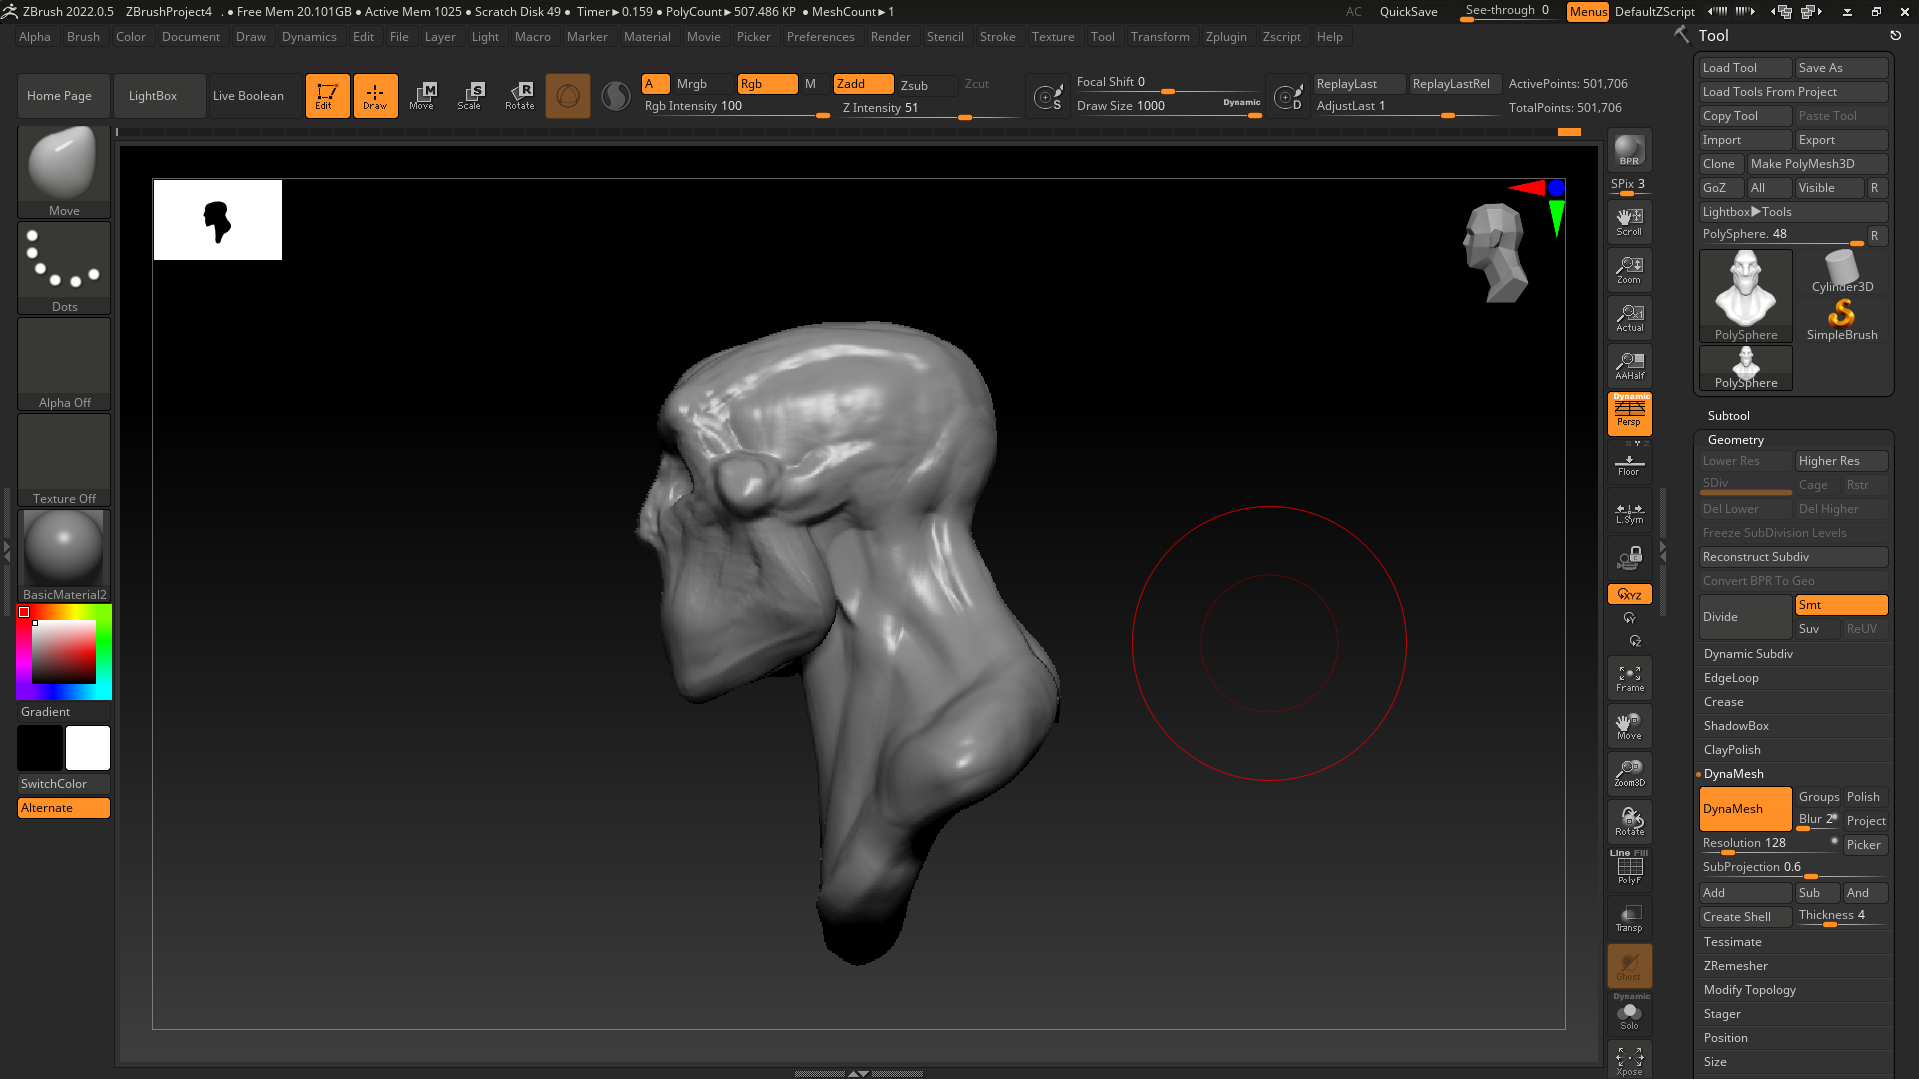
Task: Select the Rotate tool in top toolbar
Action: tap(520, 96)
